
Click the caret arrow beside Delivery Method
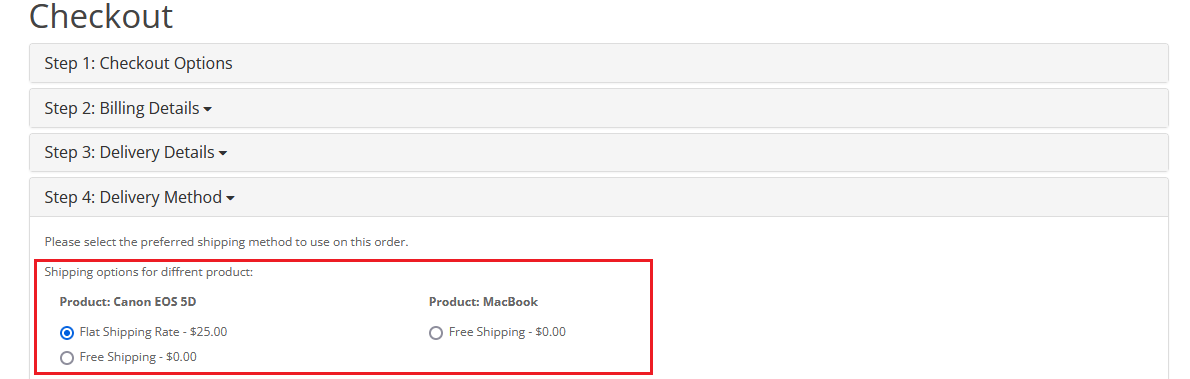tap(231, 199)
